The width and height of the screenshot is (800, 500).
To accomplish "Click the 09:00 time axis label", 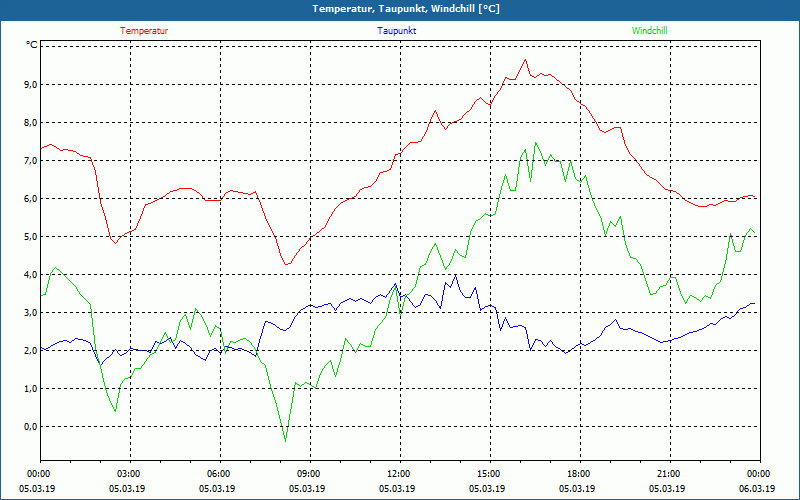I will [310, 474].
